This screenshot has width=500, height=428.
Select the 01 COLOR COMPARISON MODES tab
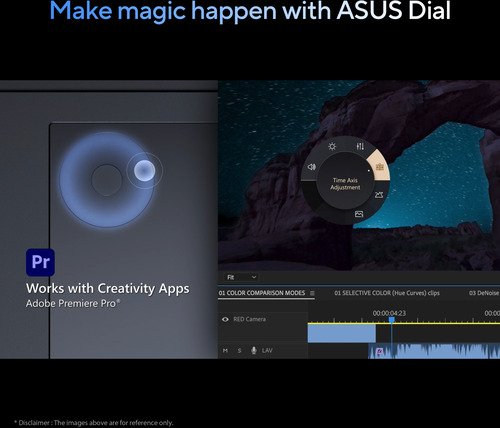tap(262, 293)
